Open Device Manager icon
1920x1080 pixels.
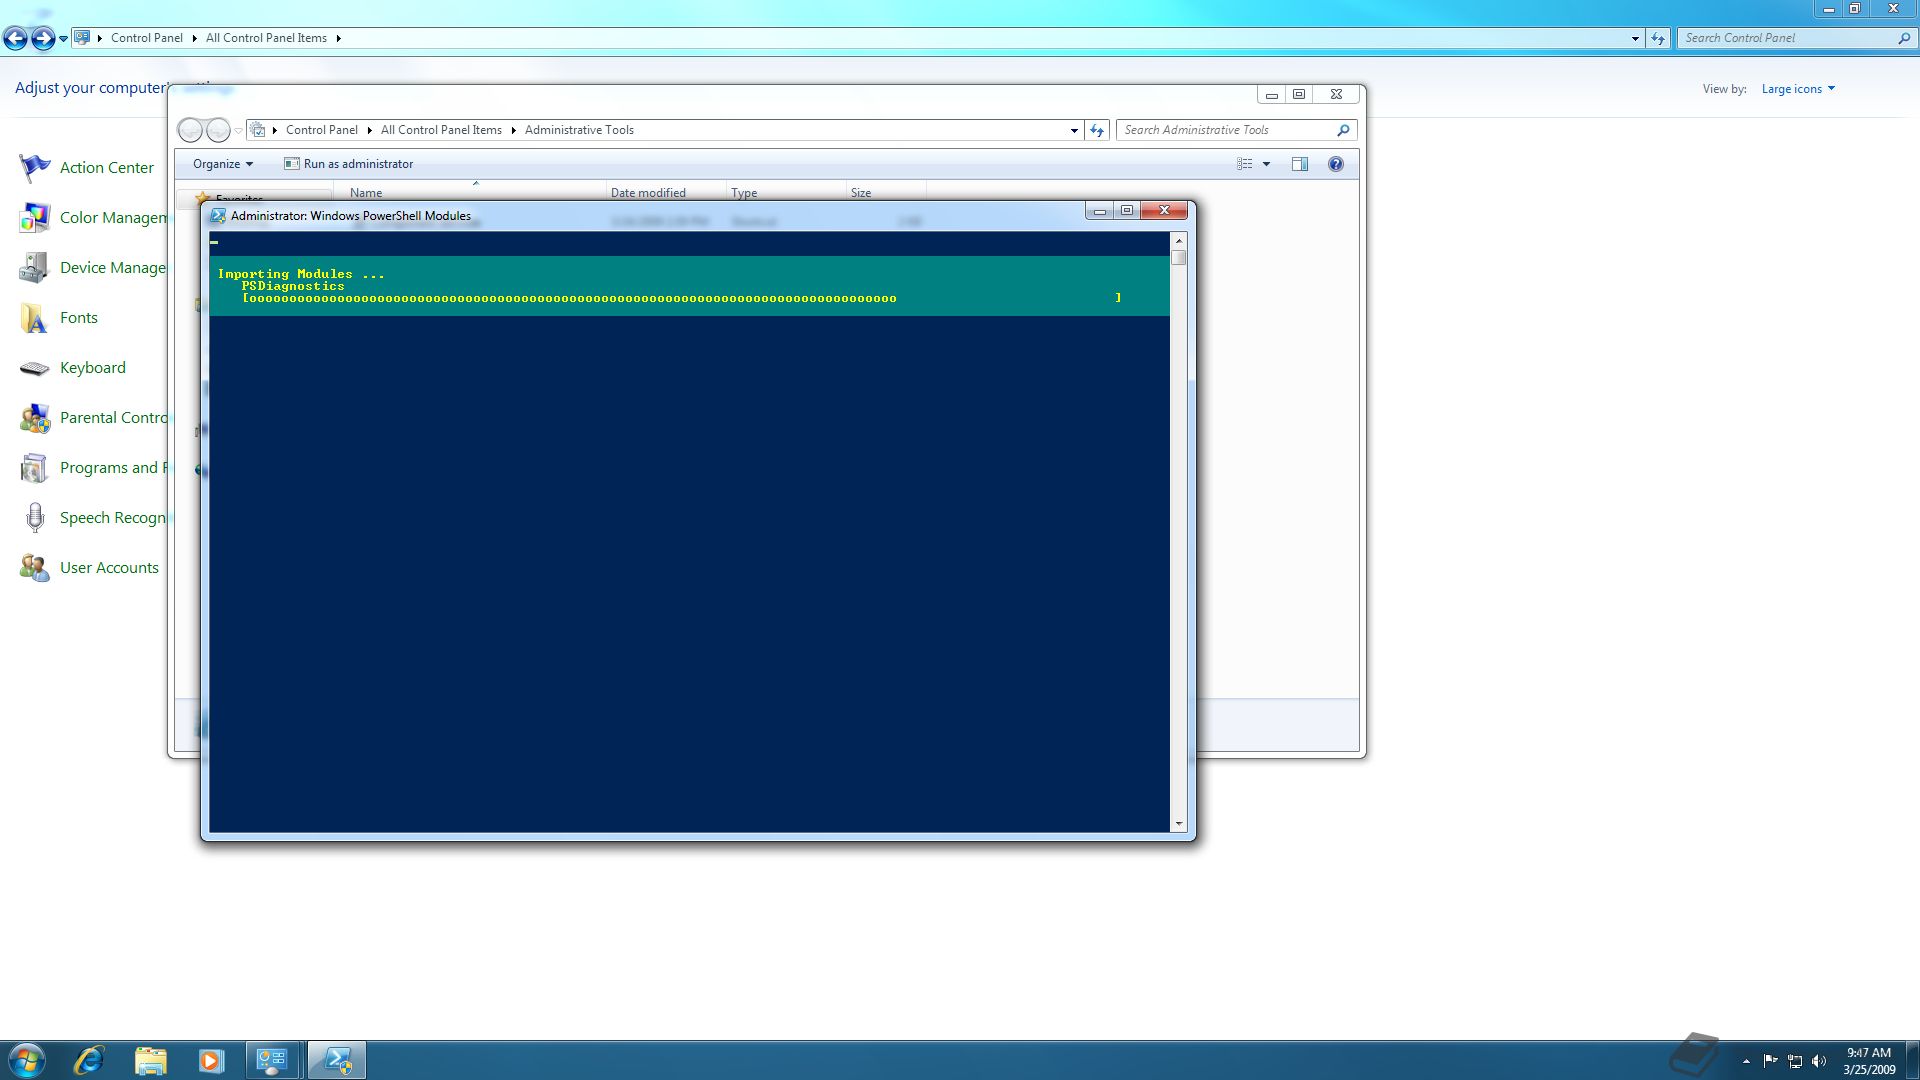(x=35, y=268)
